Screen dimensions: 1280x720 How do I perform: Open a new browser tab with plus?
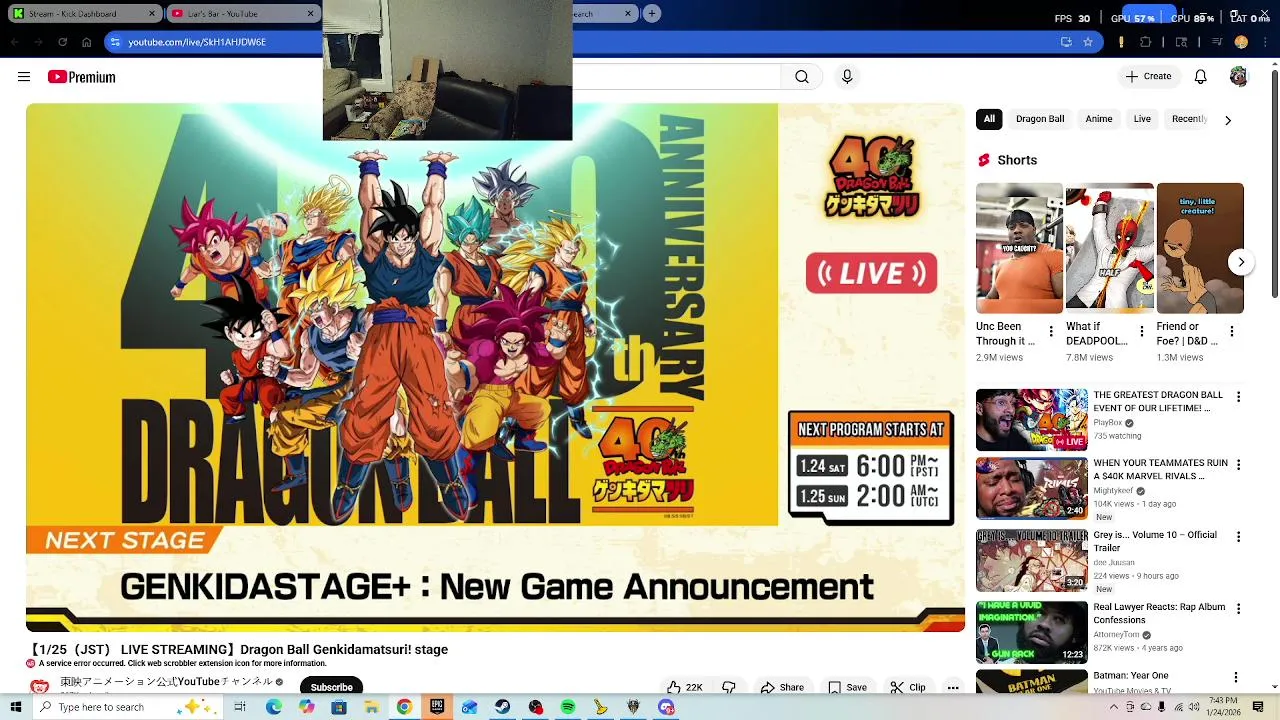[651, 14]
